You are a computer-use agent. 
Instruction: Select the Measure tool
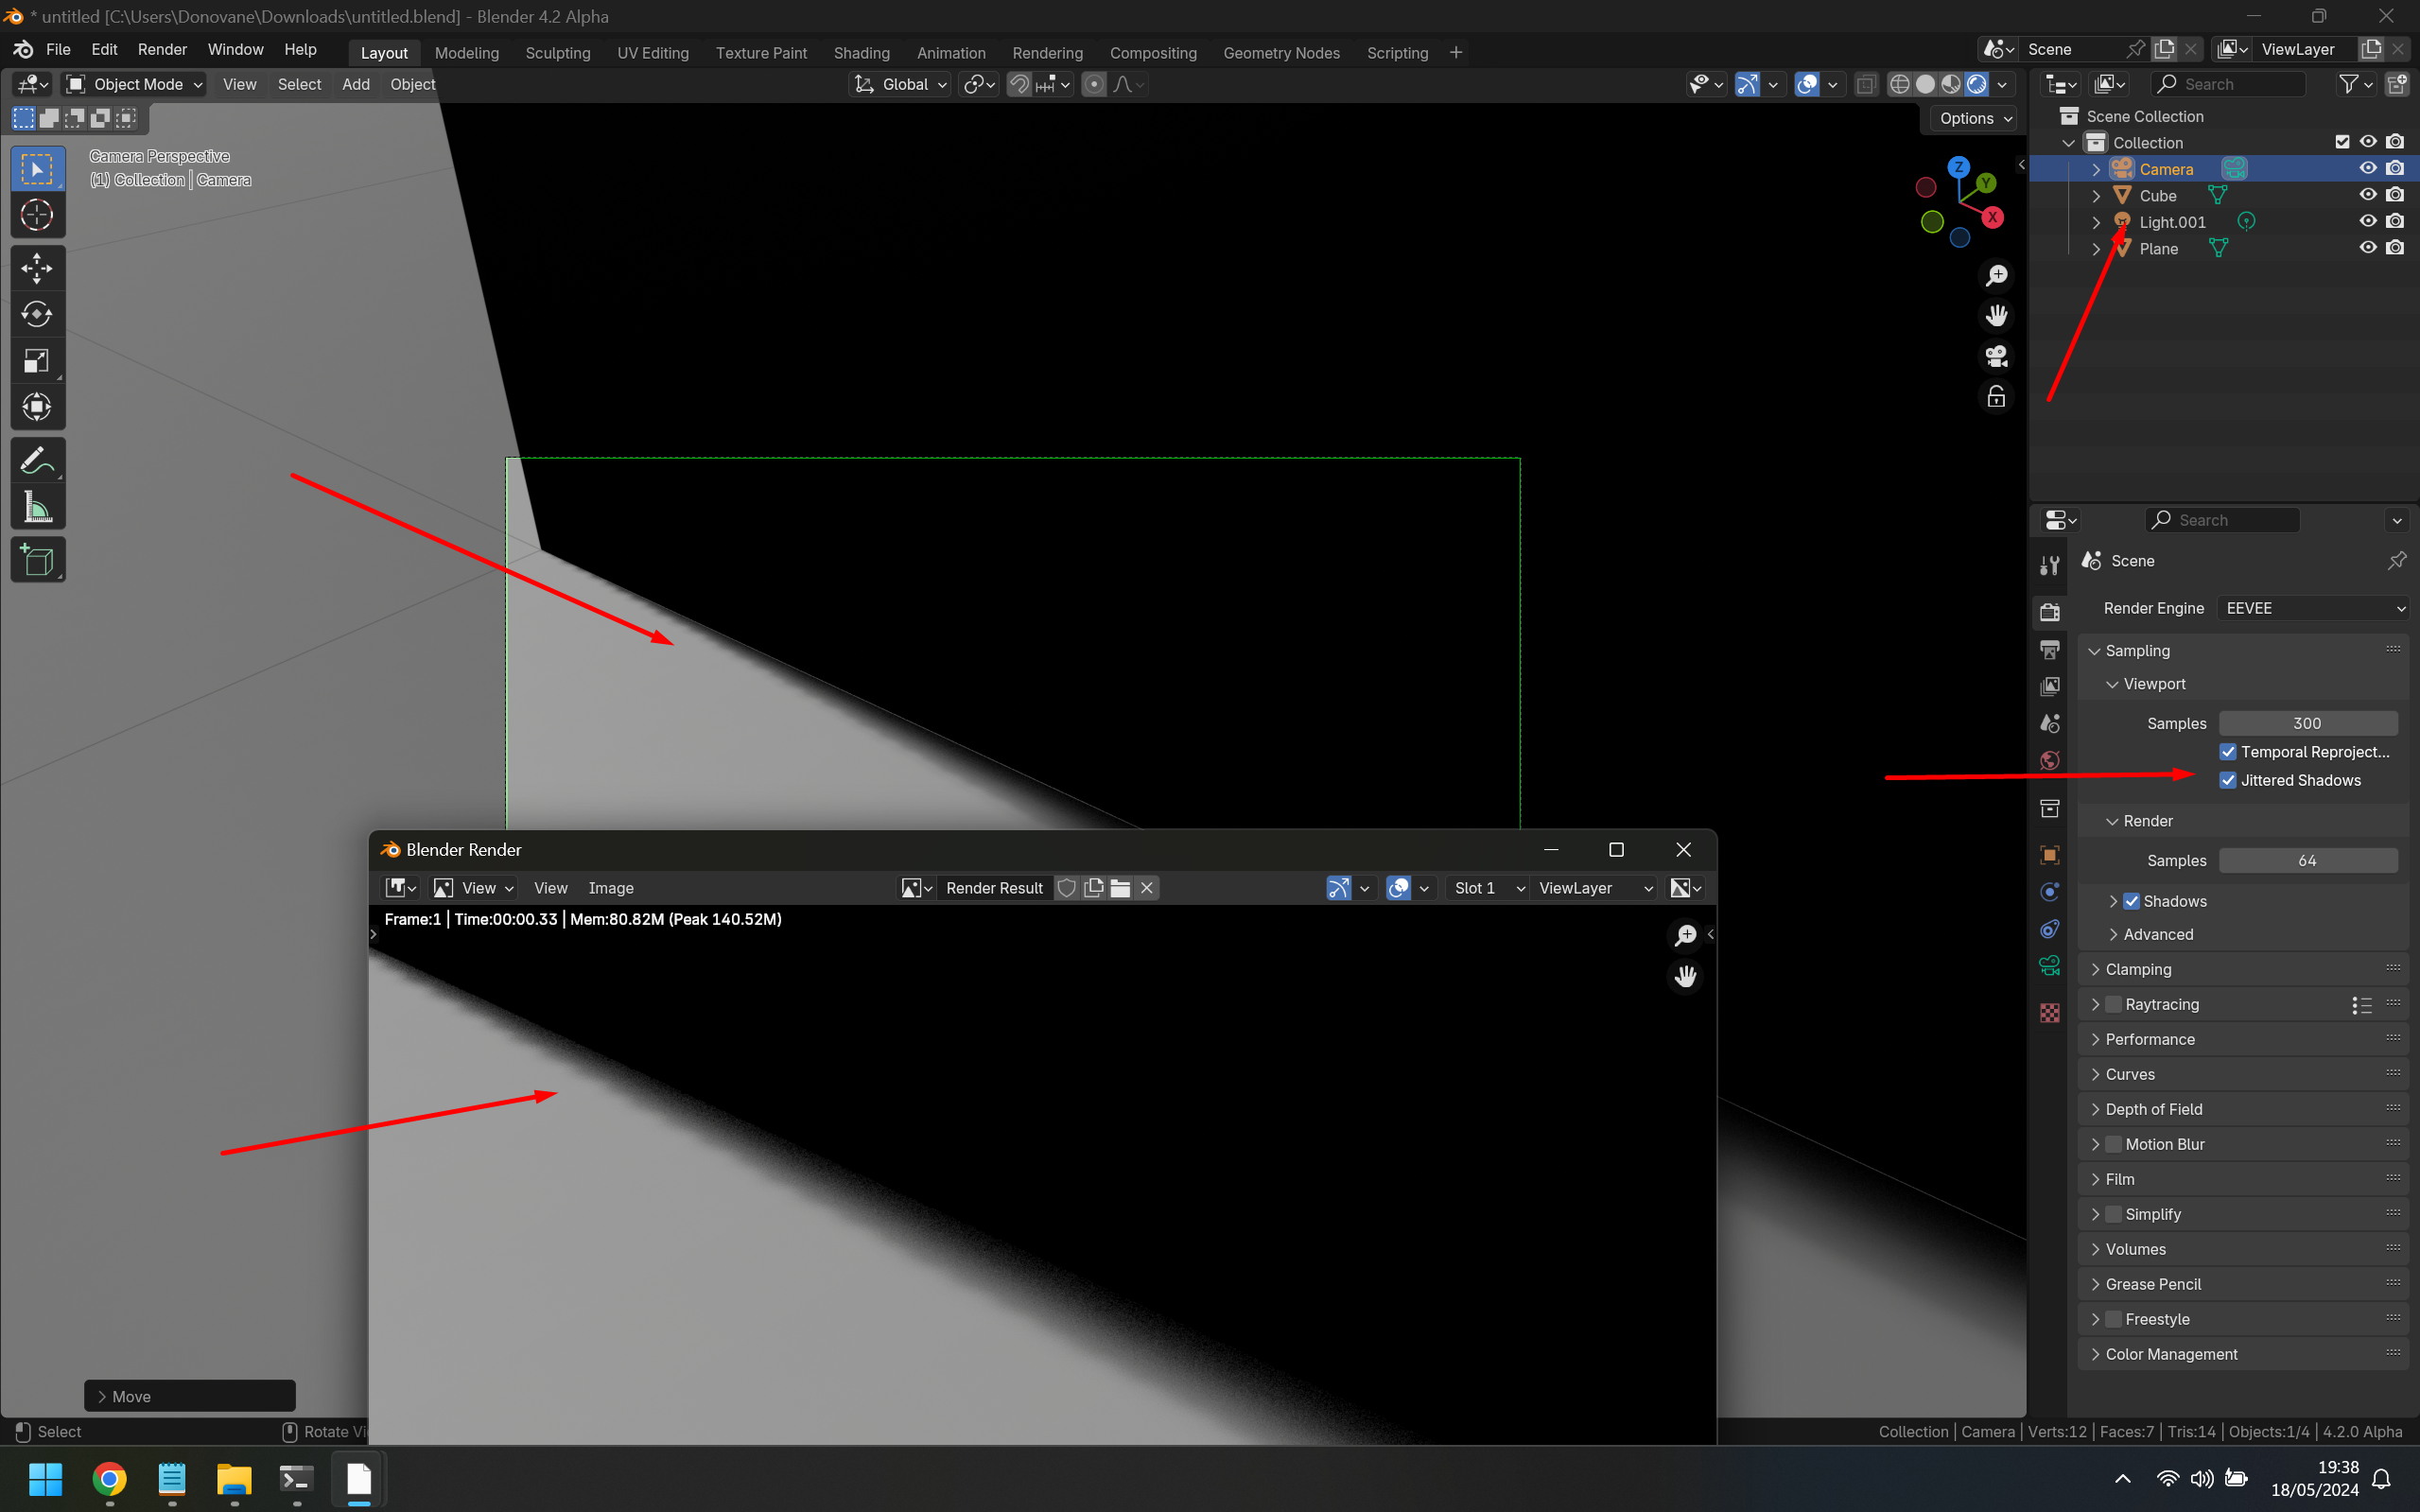coord(37,508)
